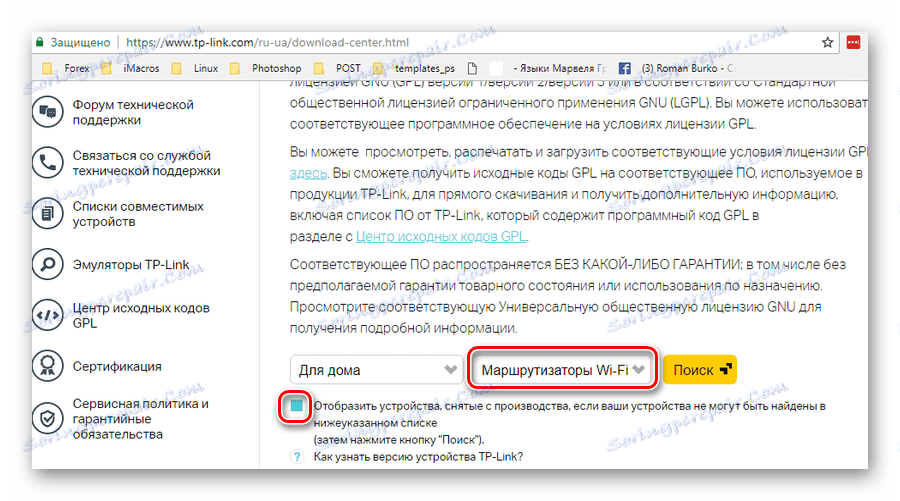The width and height of the screenshot is (900, 501).
Task: Open the templates_ps bookmarks folder
Action: [414, 68]
